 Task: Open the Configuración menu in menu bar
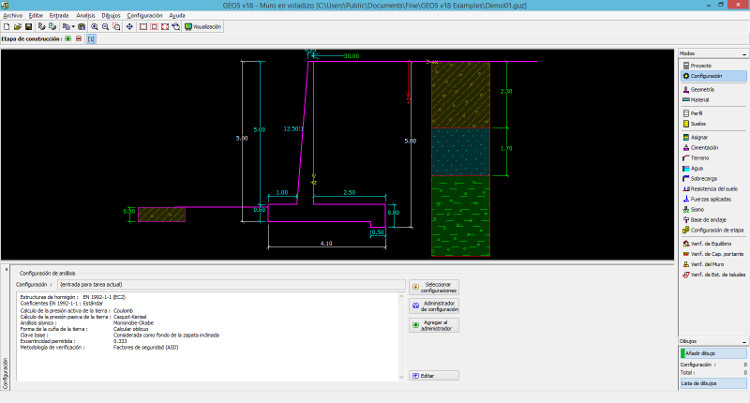click(x=144, y=16)
